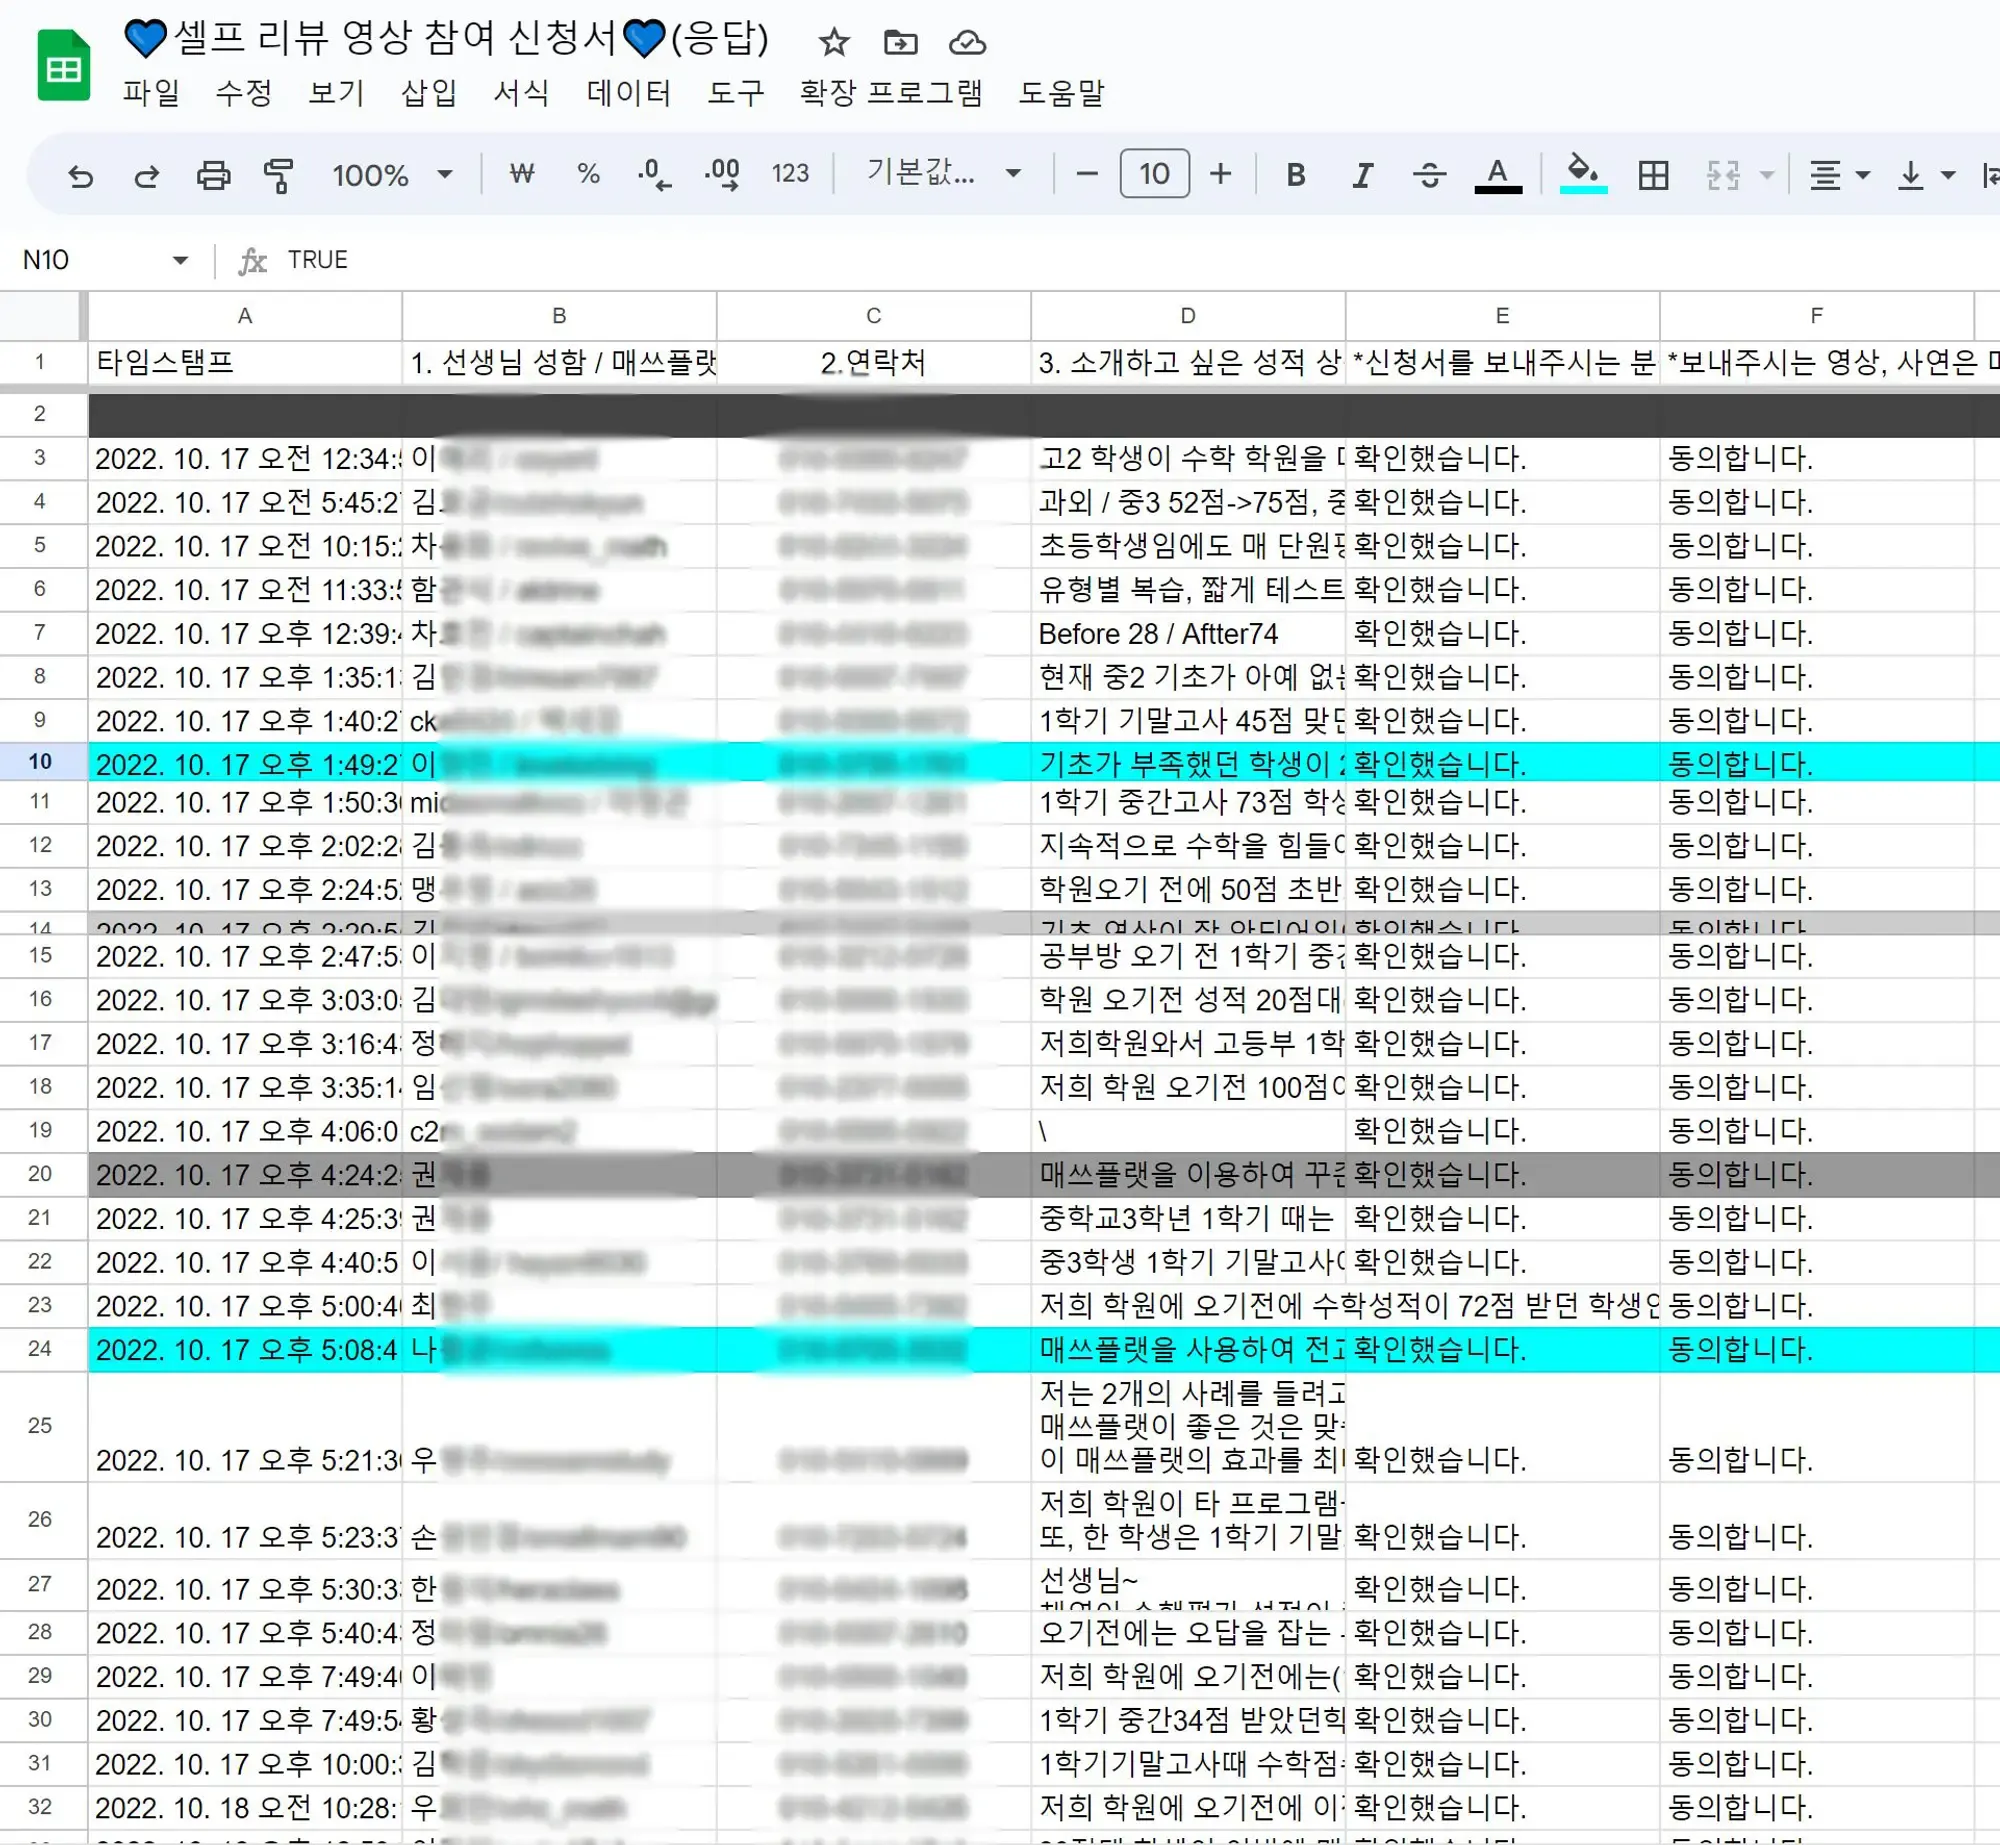Click the won currency format button
Image resolution: width=2000 pixels, height=1845 pixels.
521,174
